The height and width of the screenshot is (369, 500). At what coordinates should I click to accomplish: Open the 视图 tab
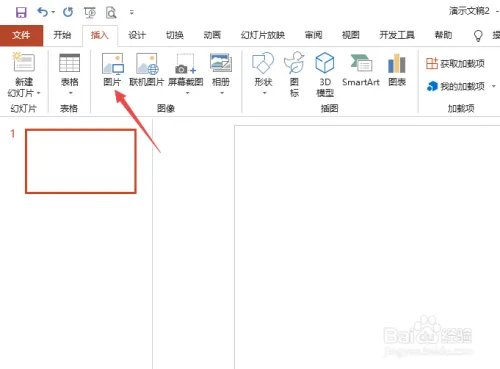click(x=351, y=35)
